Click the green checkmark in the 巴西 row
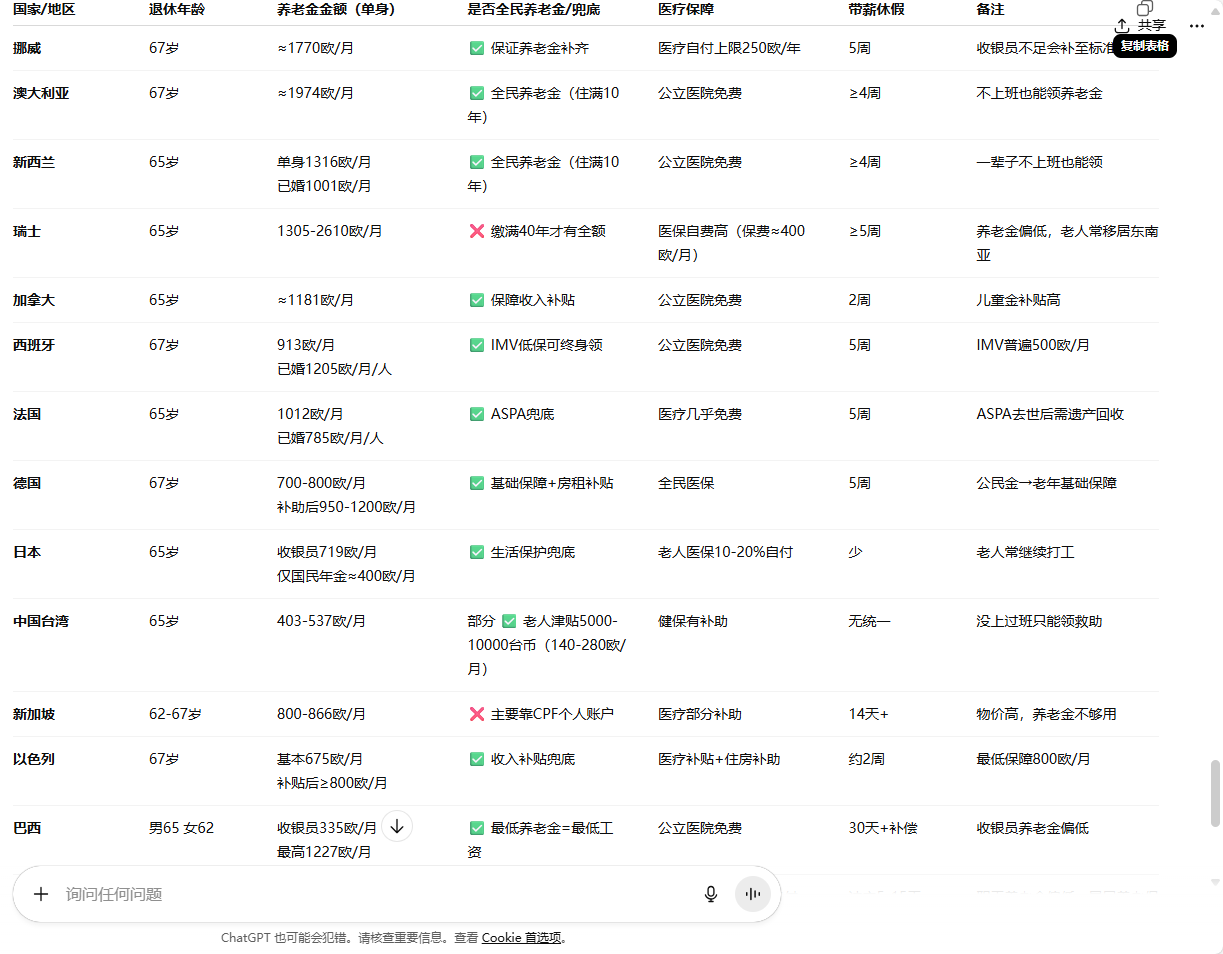 [477, 828]
